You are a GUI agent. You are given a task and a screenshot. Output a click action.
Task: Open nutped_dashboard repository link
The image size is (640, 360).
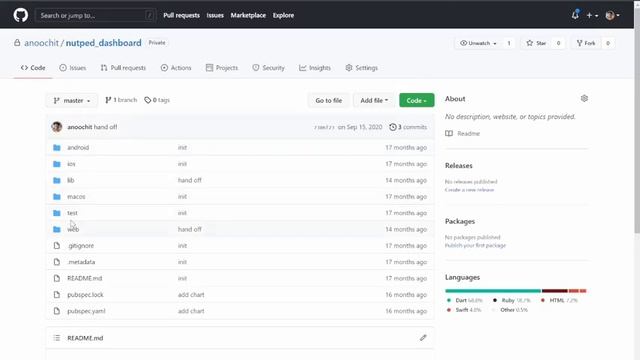pos(104,43)
